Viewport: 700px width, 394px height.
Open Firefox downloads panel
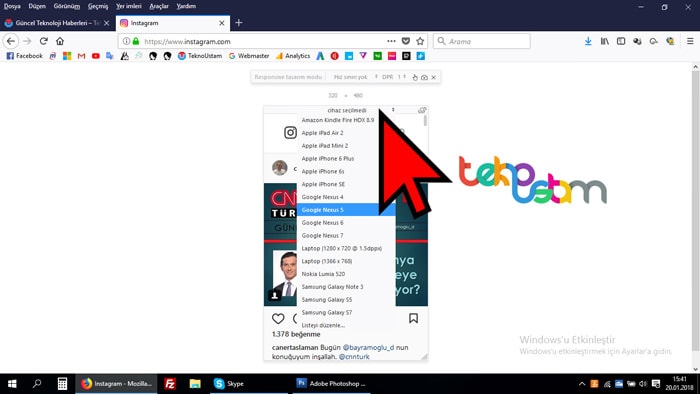[x=588, y=41]
